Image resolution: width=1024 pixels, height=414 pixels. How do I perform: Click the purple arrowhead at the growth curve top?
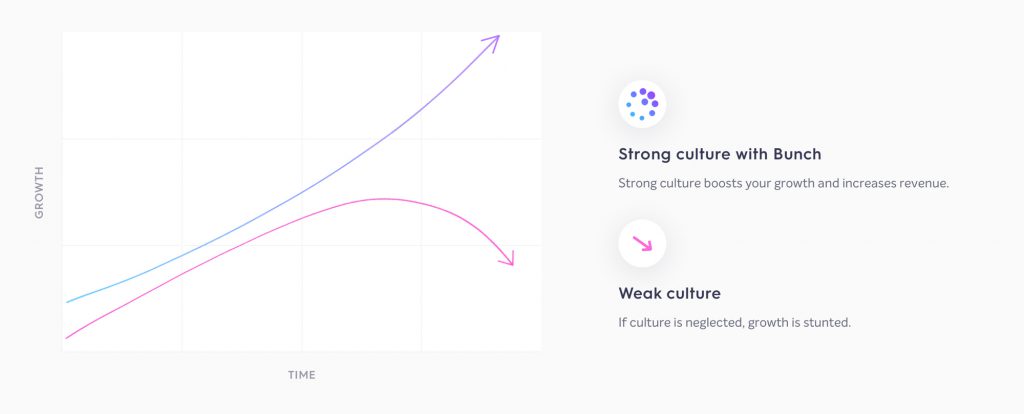pyautogui.click(x=491, y=42)
